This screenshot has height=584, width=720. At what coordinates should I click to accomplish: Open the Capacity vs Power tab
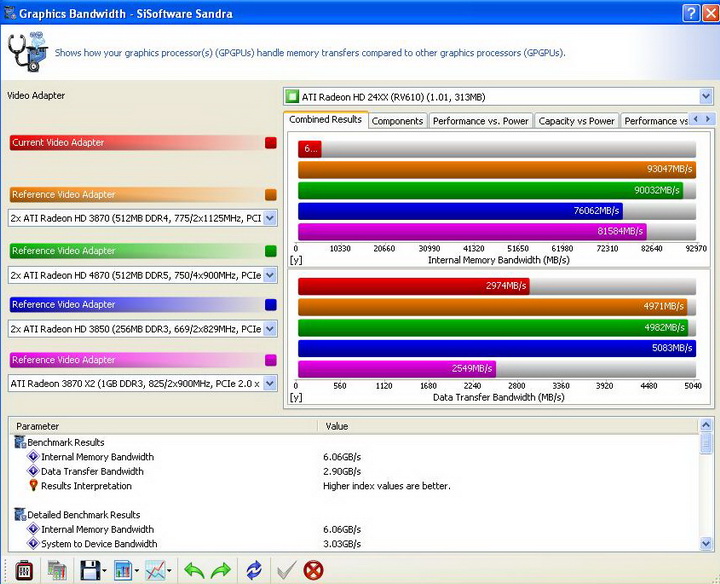pyautogui.click(x=576, y=121)
